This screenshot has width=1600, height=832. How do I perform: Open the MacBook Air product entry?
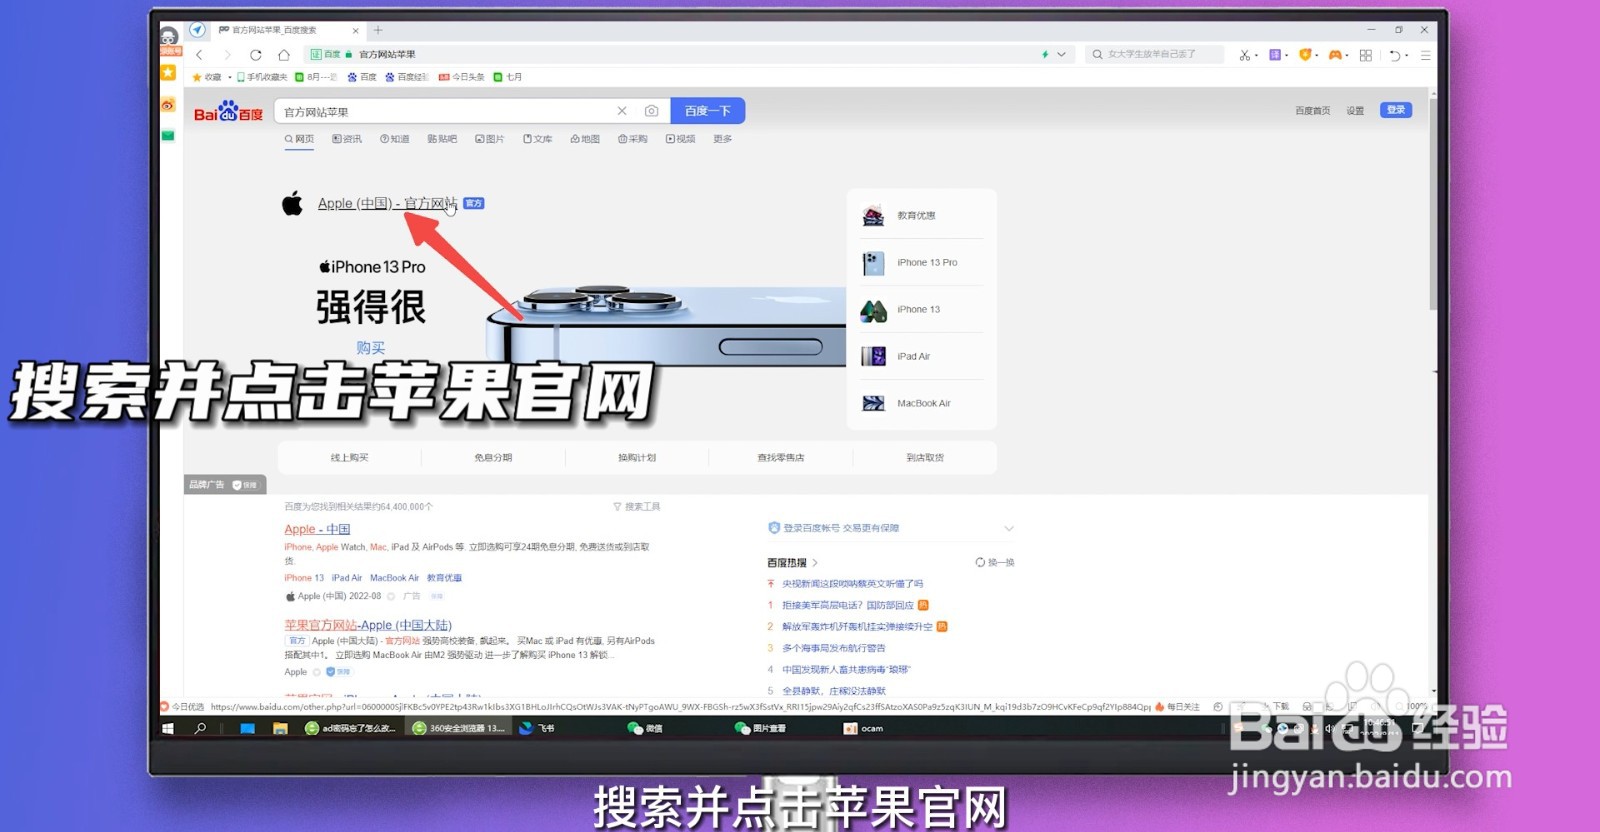point(922,404)
